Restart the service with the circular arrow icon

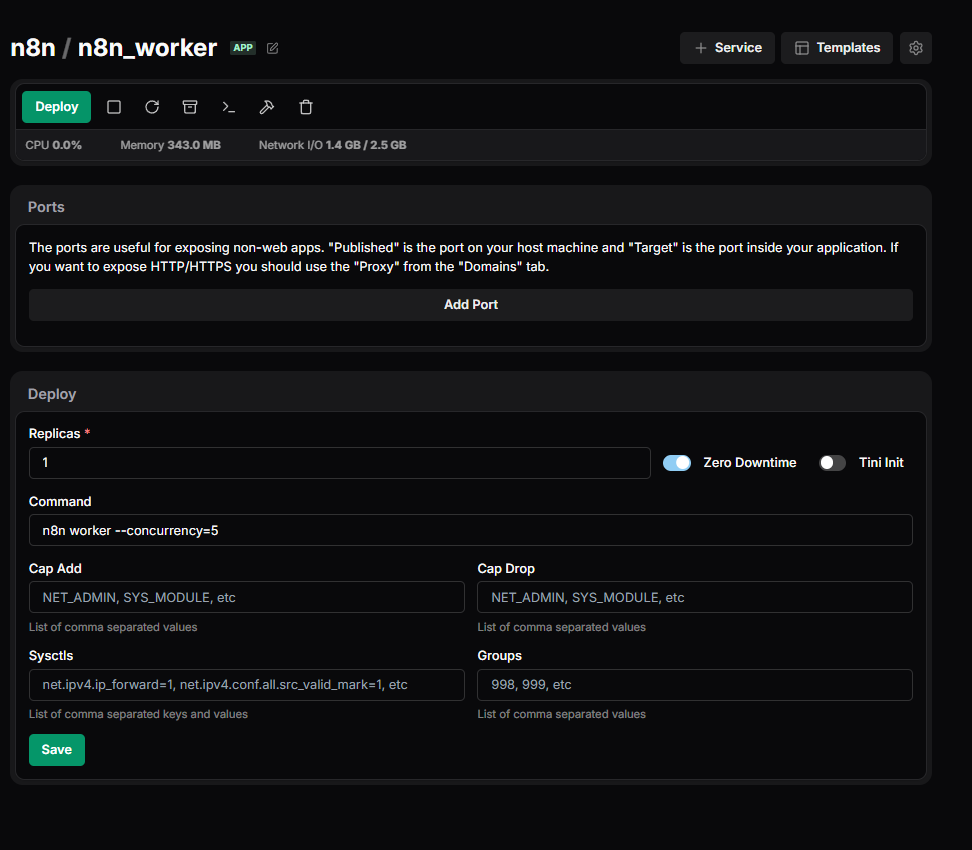coord(152,107)
